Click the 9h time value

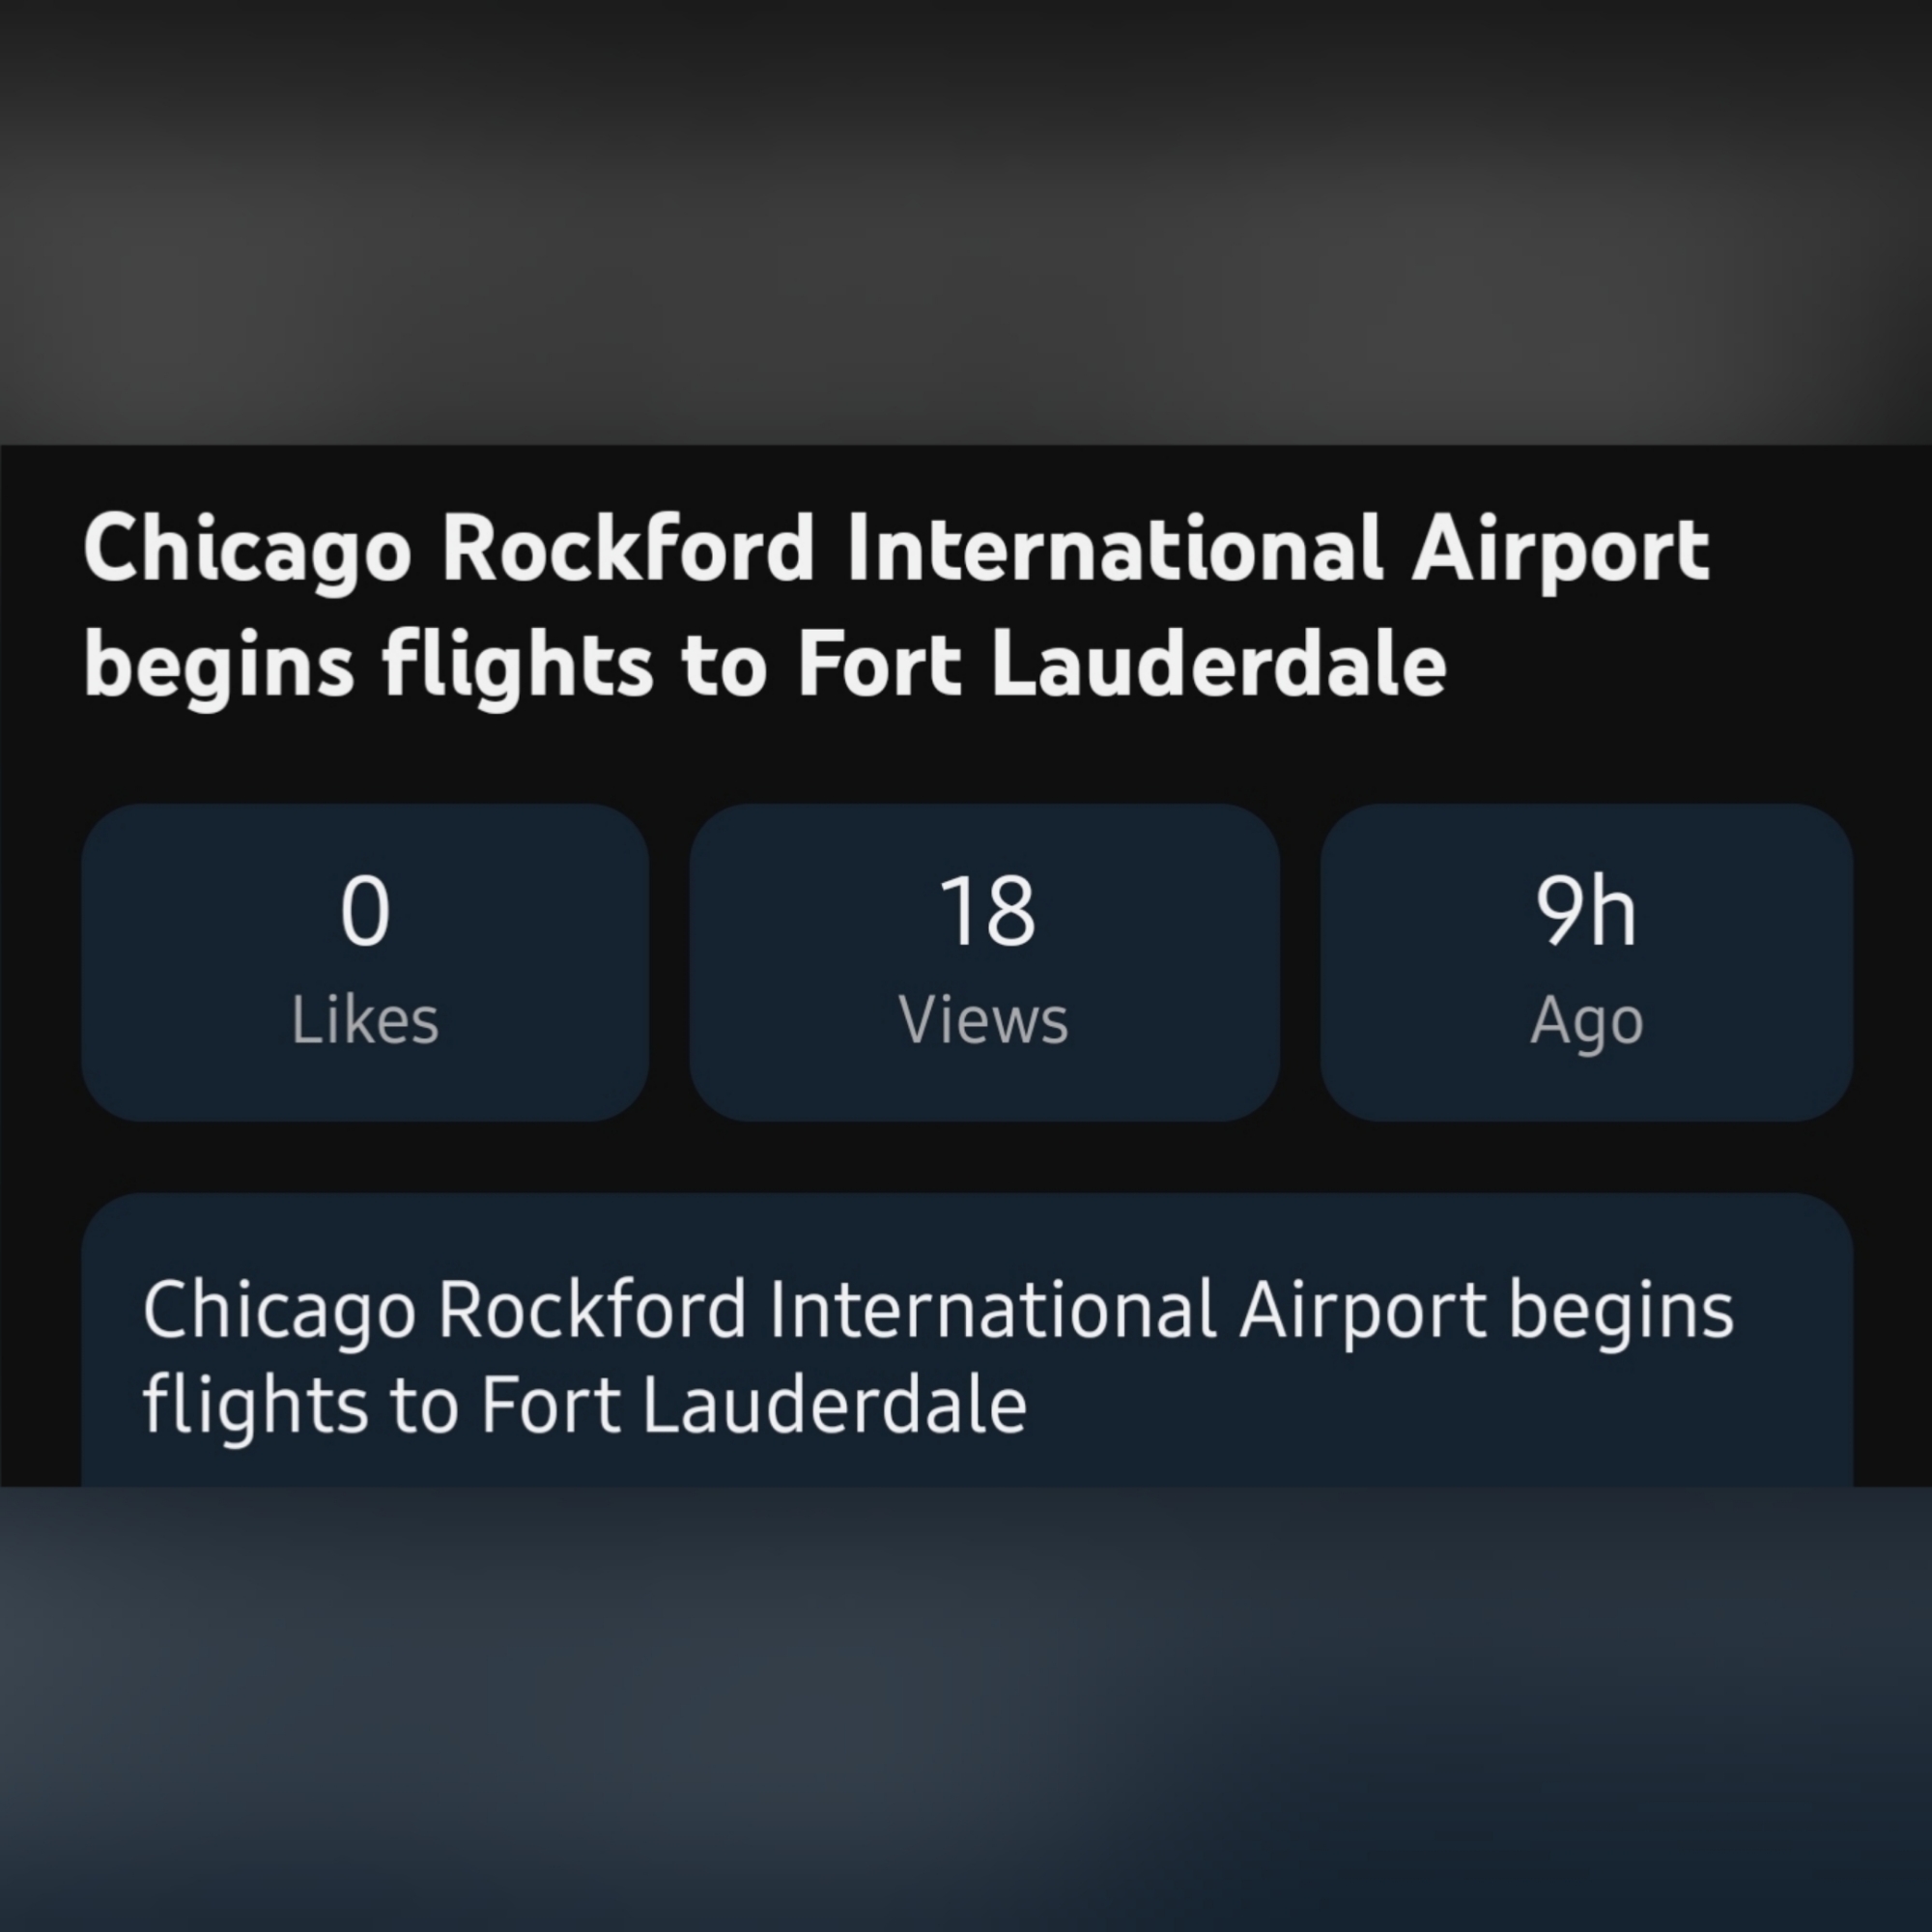tap(1586, 910)
